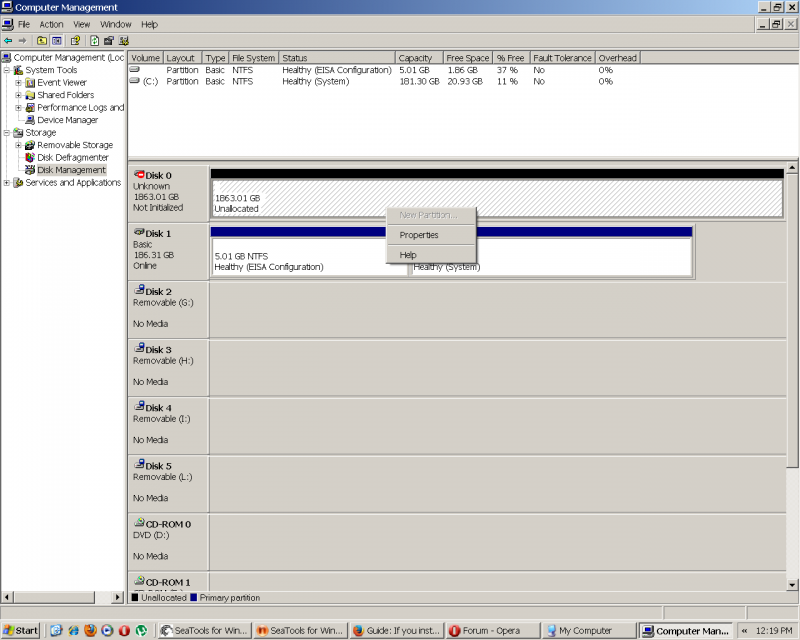Click the Start button

[x=21, y=630]
